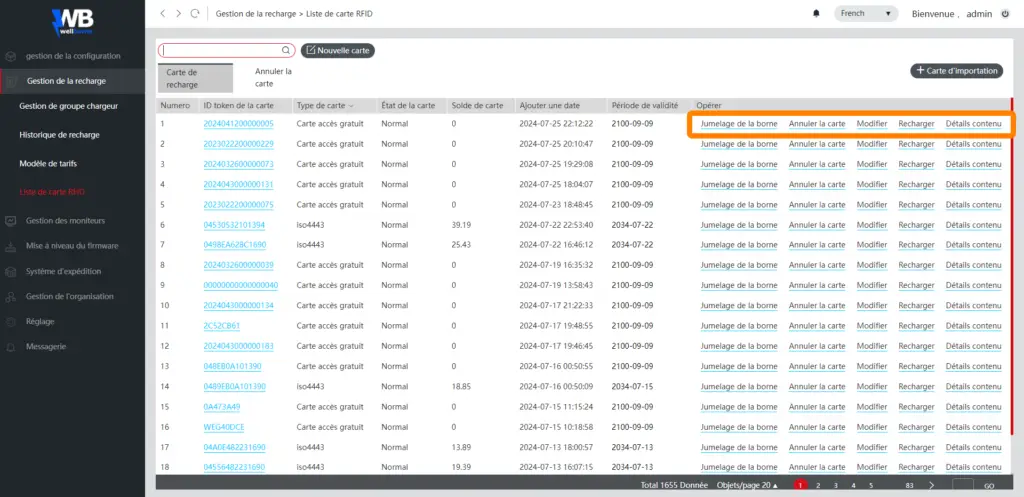Click Carte d'importation button

pos(957,71)
